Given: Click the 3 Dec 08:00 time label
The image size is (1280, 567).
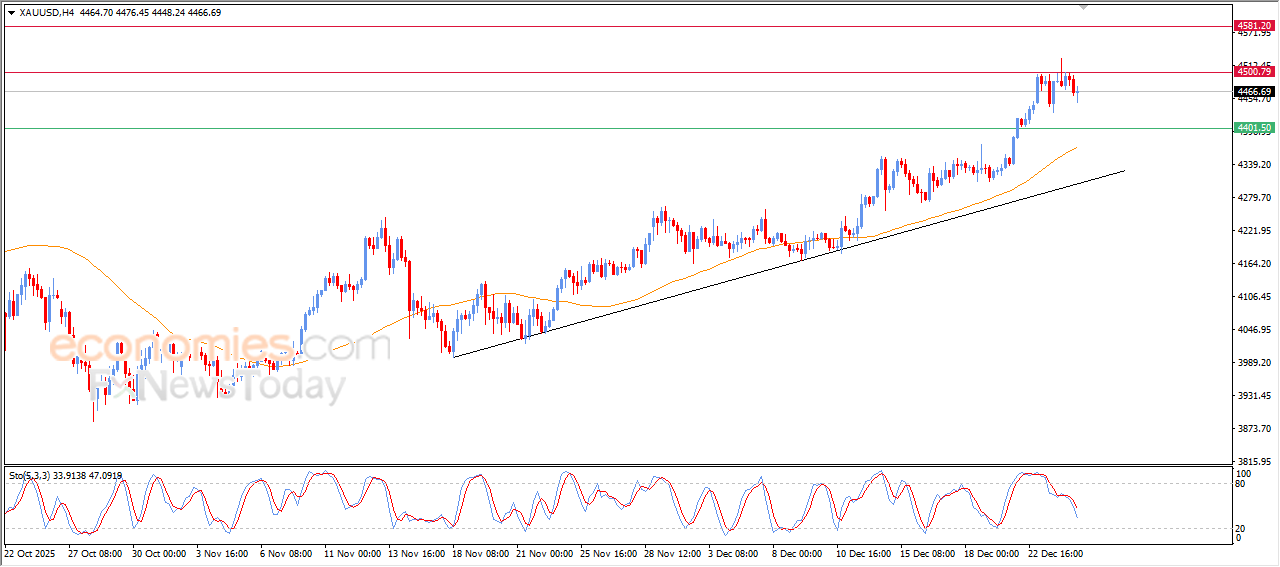Looking at the screenshot, I should pos(735,553).
